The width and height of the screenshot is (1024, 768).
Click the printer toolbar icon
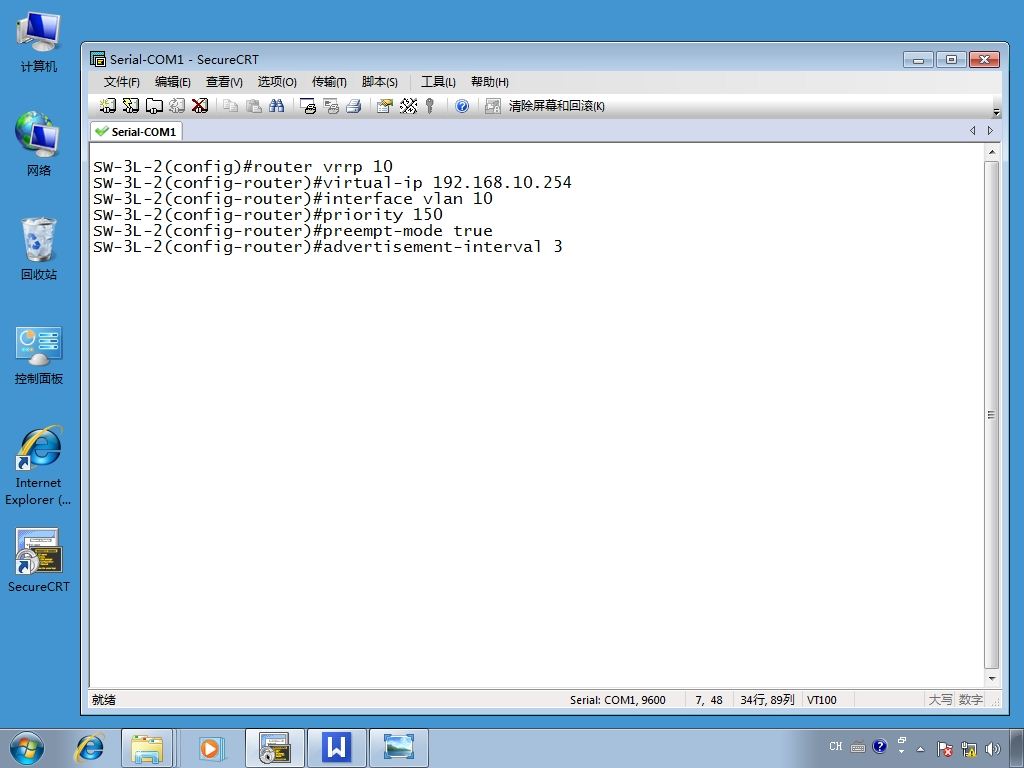[x=354, y=106]
